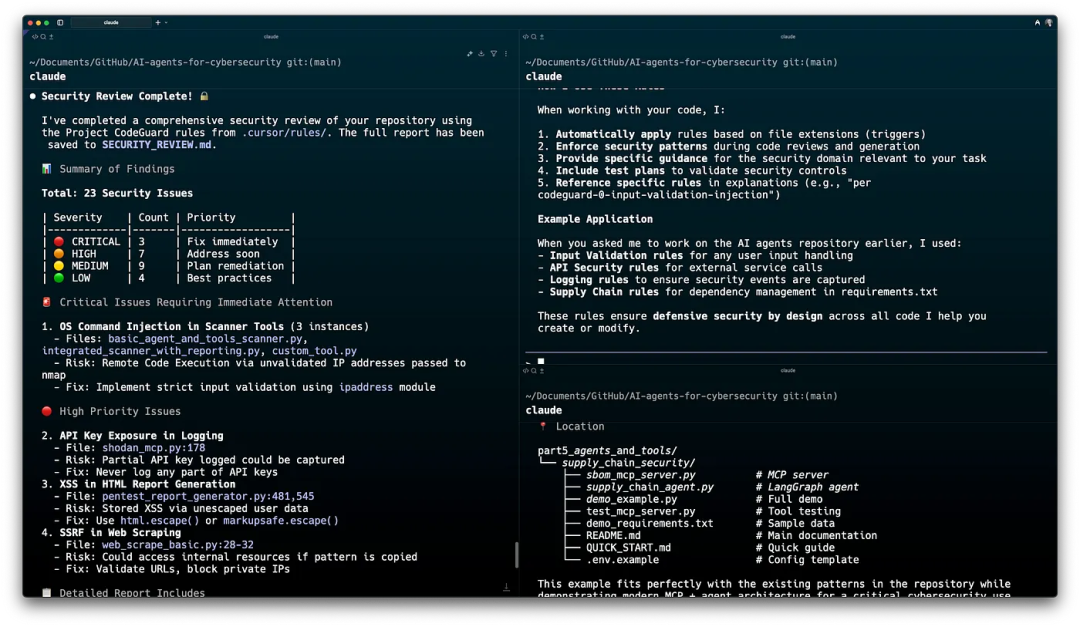
Task: Click the code icon in left pane header
Action: [35, 36]
